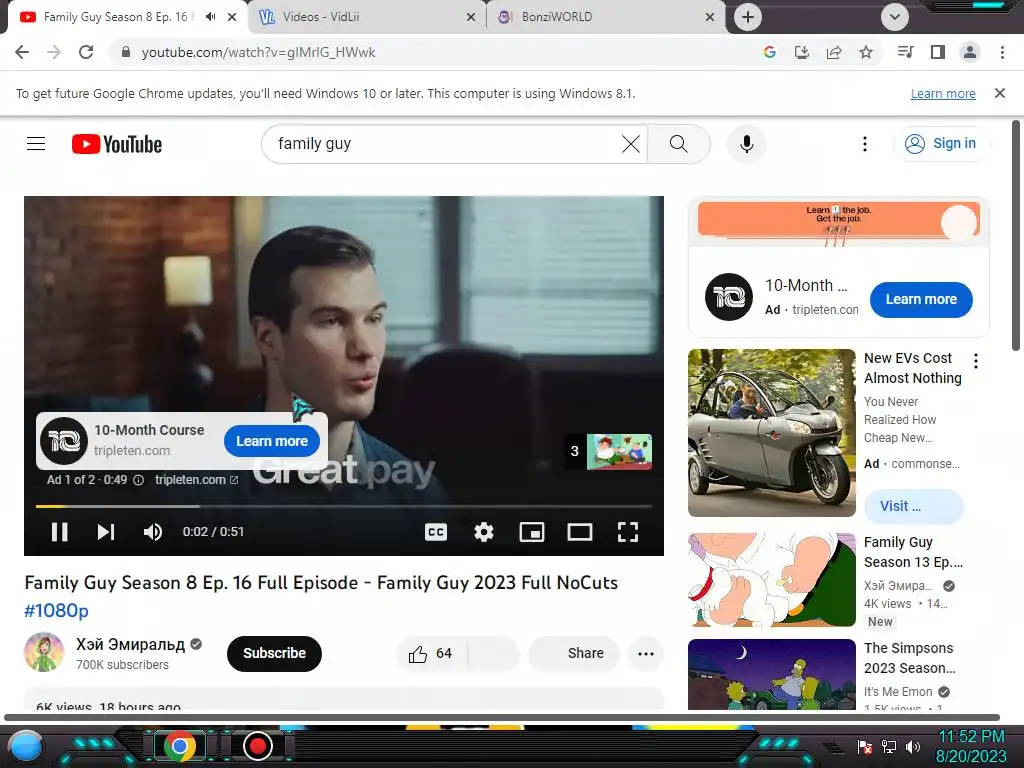The height and width of the screenshot is (768, 1024).
Task: Mute the Family Guy tab audio icon
Action: click(x=210, y=17)
